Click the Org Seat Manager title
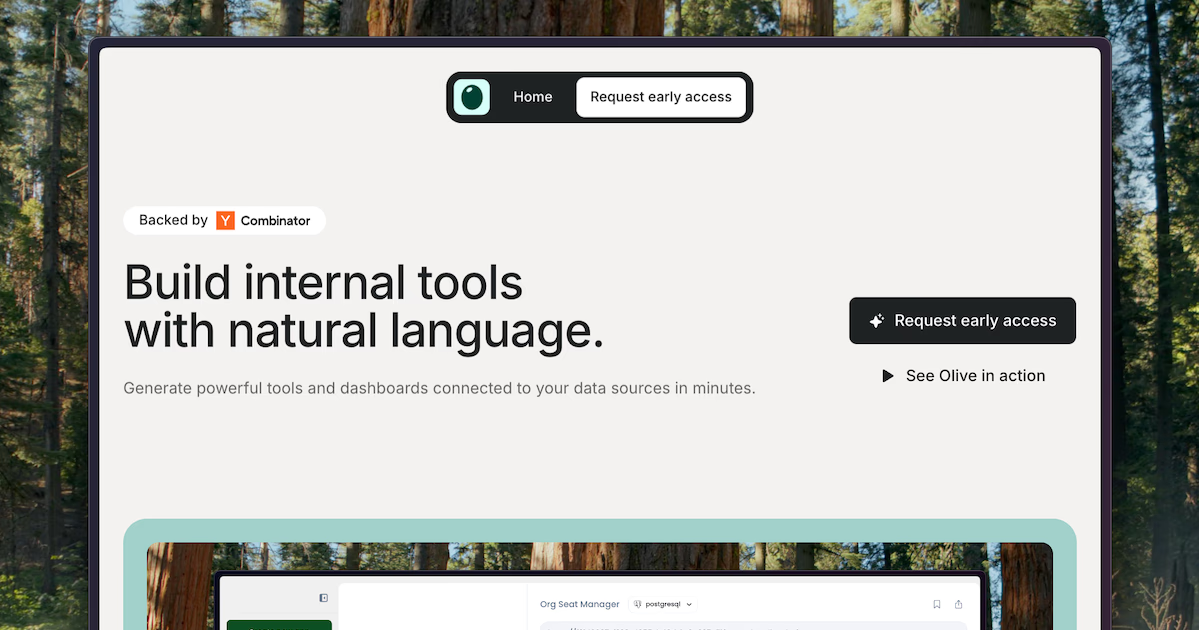This screenshot has height=630, width=1199. (x=579, y=604)
